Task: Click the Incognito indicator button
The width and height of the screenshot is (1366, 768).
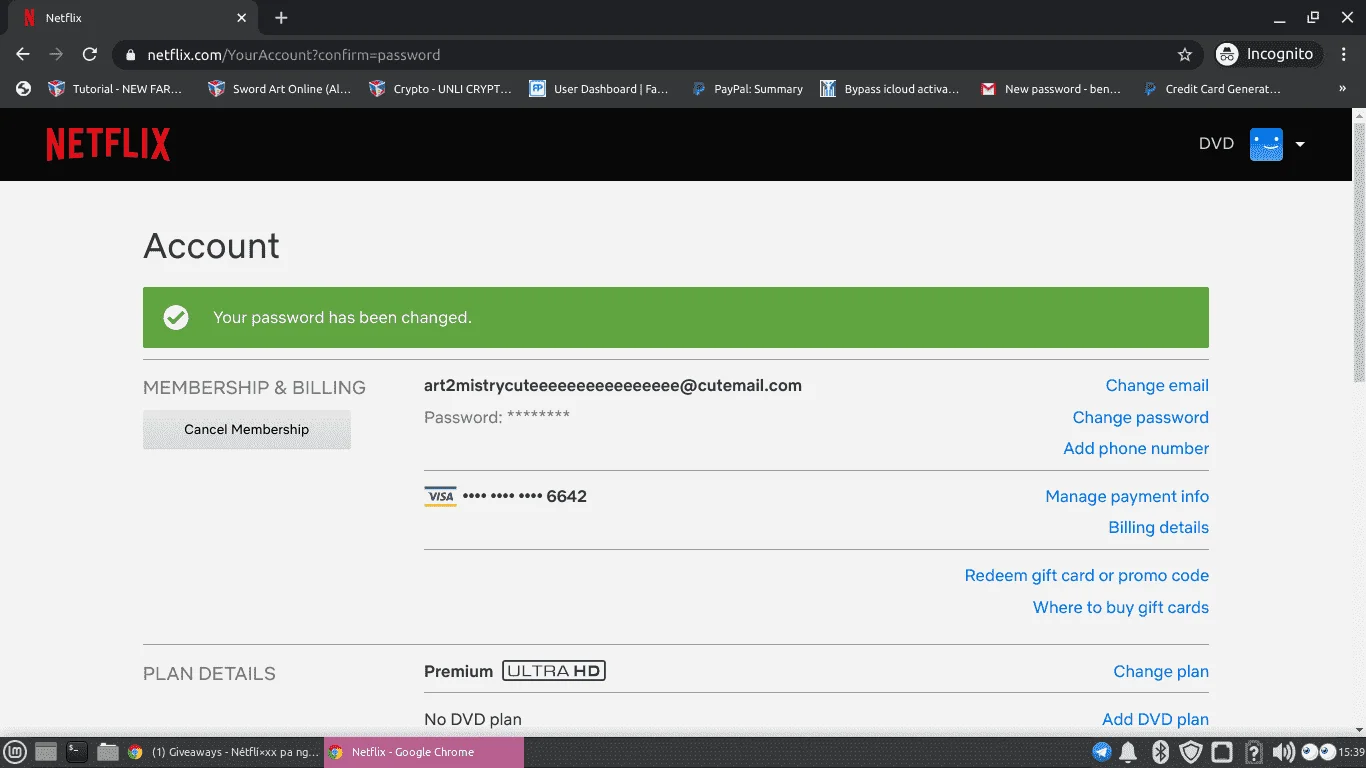Action: (1268, 54)
